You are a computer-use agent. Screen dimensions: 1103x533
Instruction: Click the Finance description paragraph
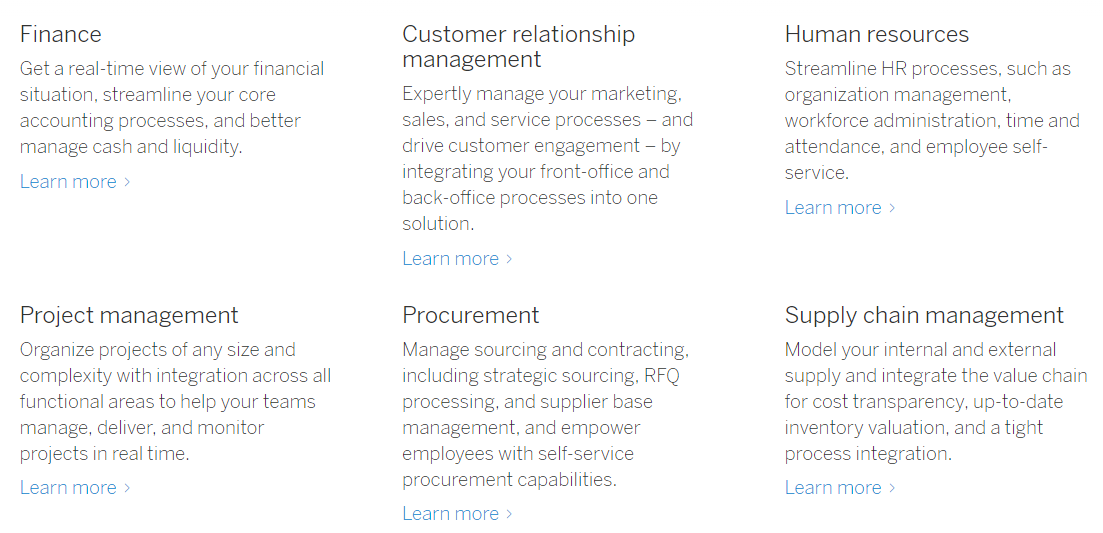pos(172,108)
